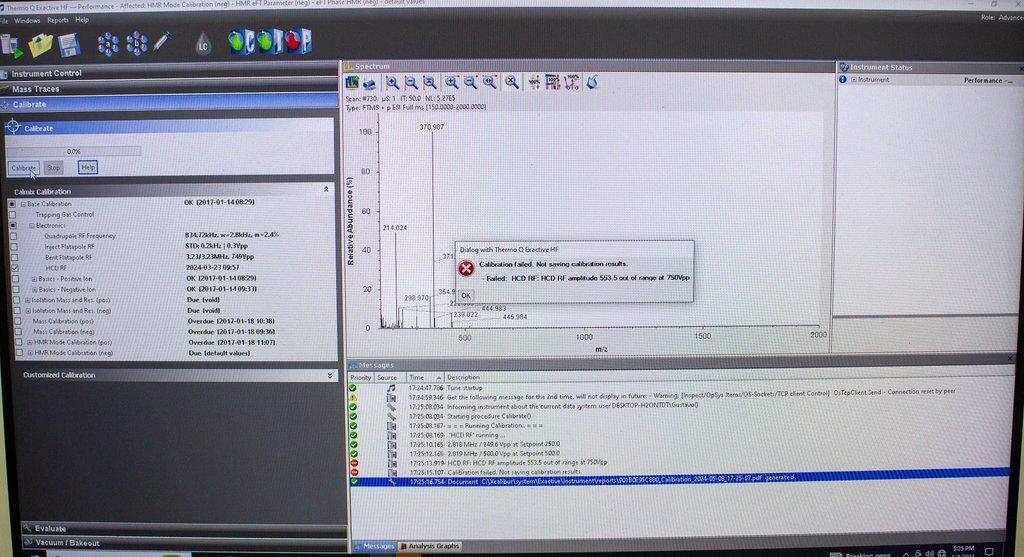The image size is (1024, 557).
Task: Open the Instrument Control panel header
Action: pos(47,73)
